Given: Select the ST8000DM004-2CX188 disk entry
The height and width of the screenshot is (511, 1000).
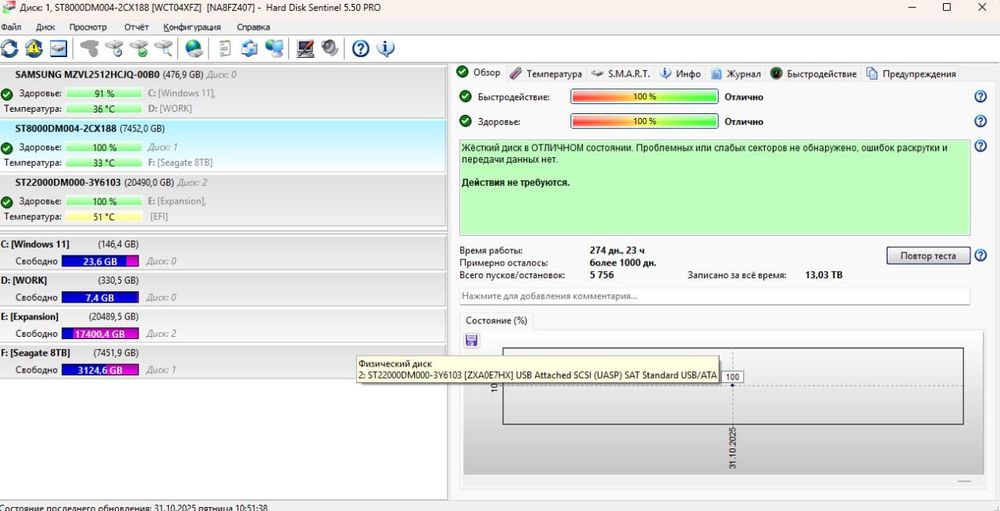Looking at the screenshot, I should pos(223,145).
